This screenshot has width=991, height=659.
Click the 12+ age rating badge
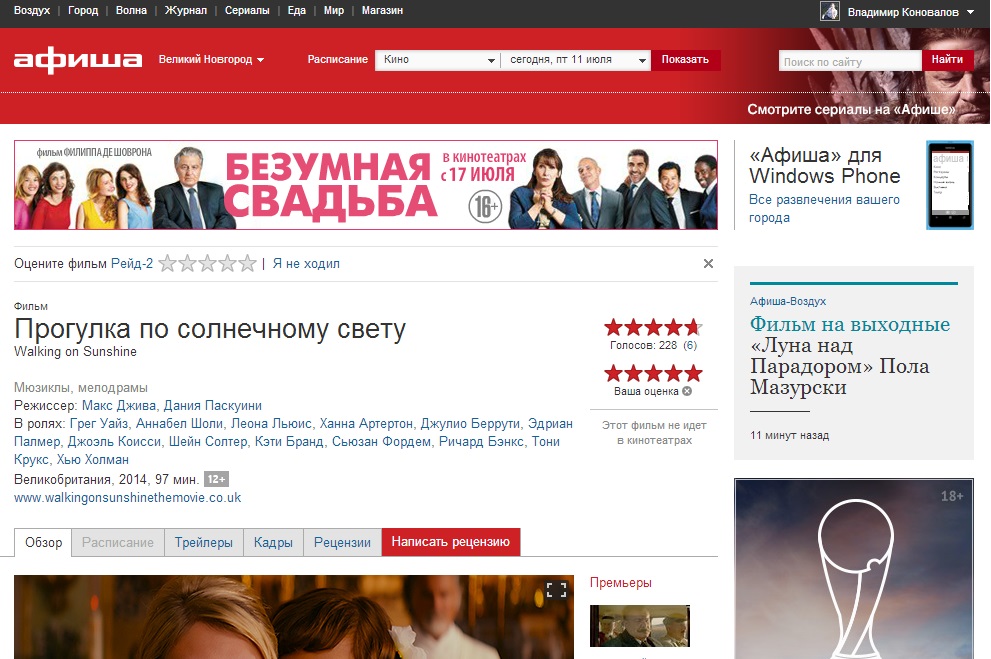tap(216, 479)
